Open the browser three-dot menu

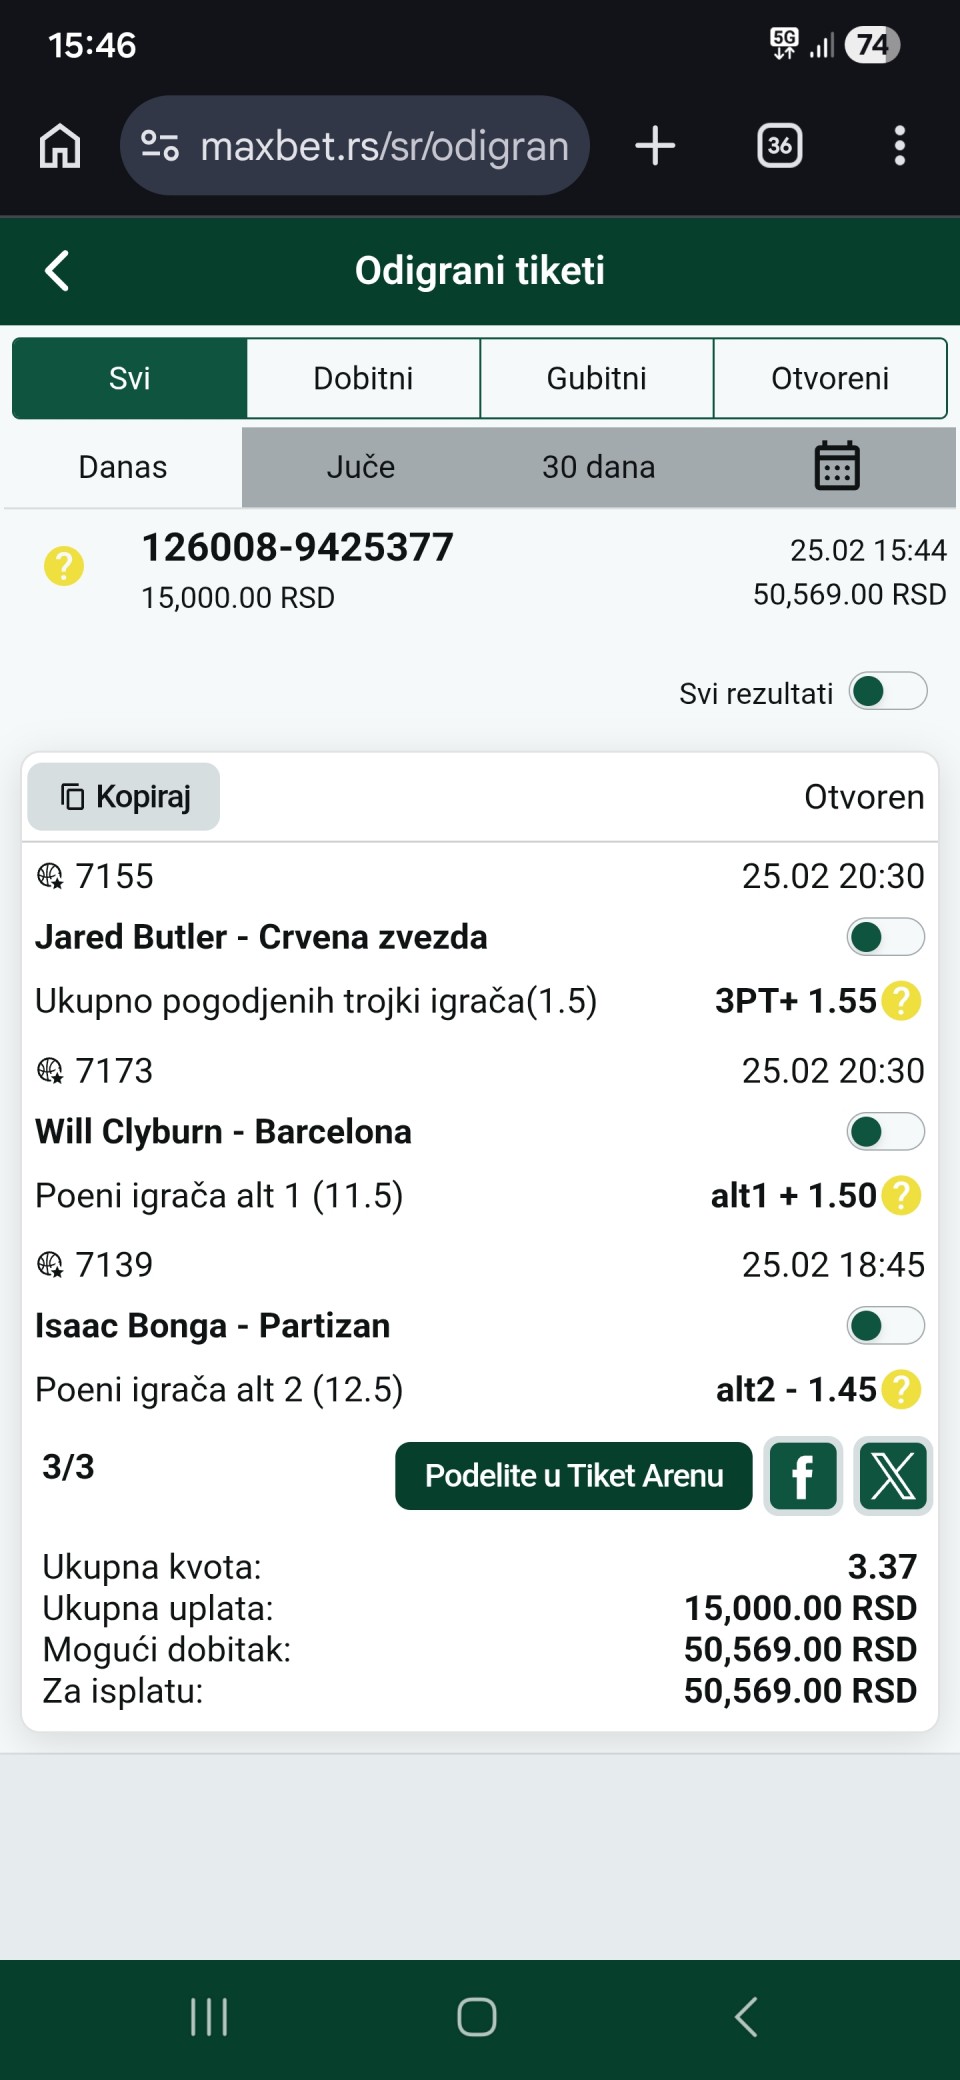[900, 146]
